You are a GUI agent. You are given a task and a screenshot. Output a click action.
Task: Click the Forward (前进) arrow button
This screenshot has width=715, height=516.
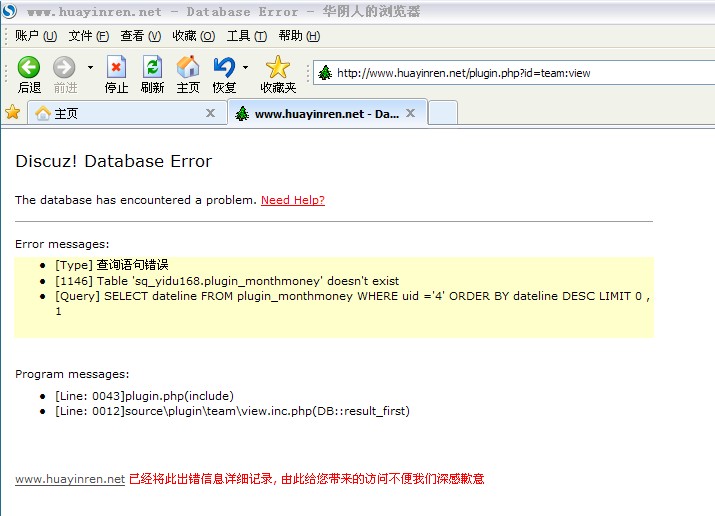click(x=64, y=67)
